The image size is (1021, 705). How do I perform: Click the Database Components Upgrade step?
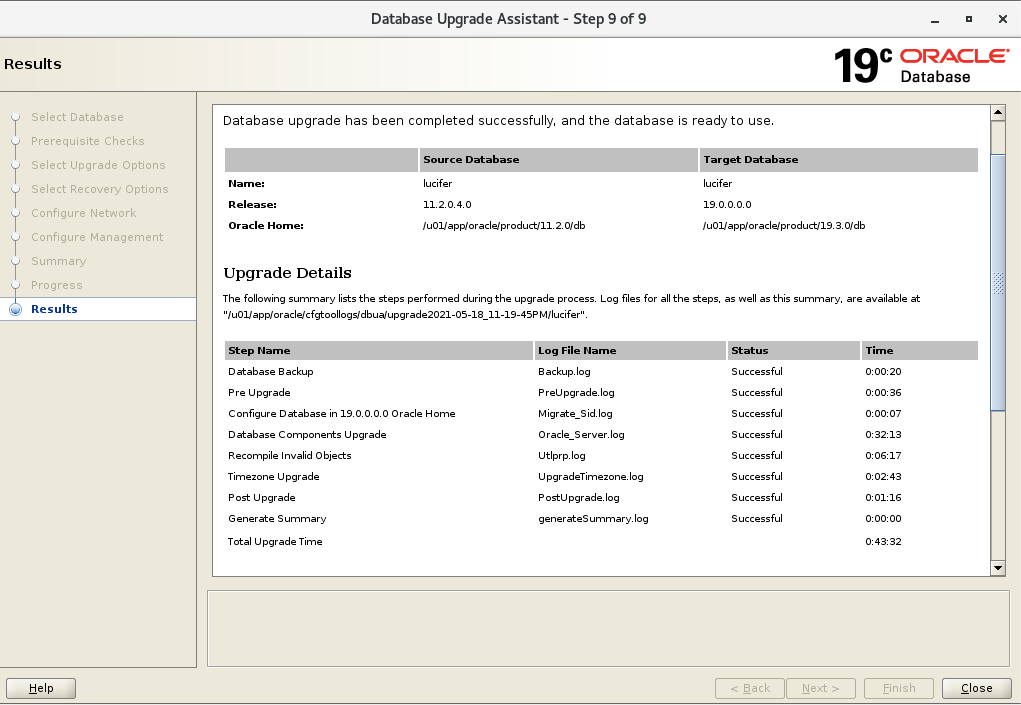(x=307, y=434)
